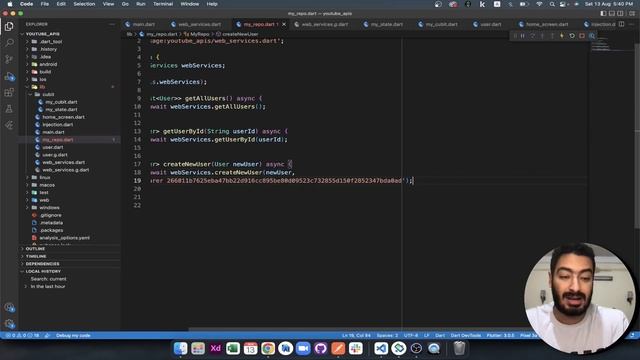Open Slack from the Dock

(x=356, y=349)
